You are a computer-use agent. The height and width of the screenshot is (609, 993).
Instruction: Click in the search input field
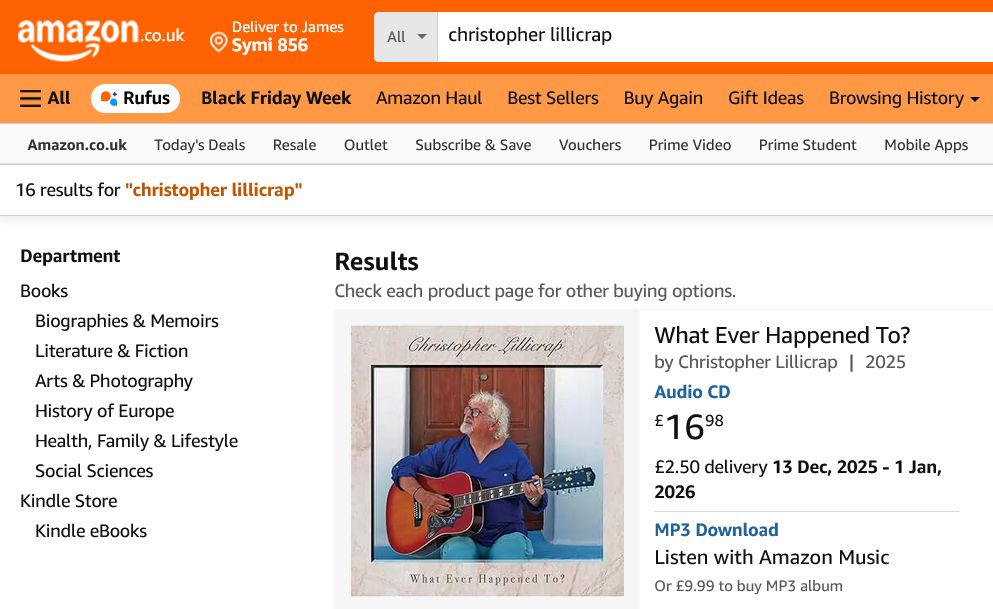tap(700, 36)
